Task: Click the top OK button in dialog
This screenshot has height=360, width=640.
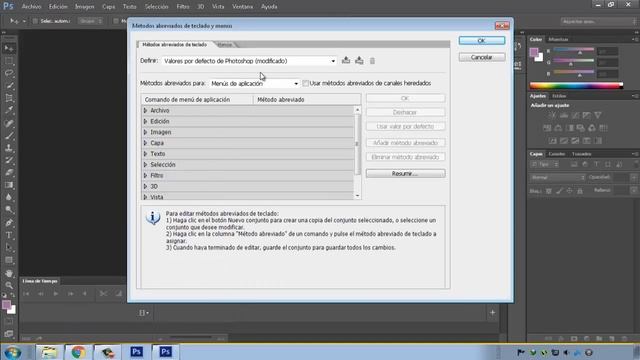Action: tap(482, 40)
